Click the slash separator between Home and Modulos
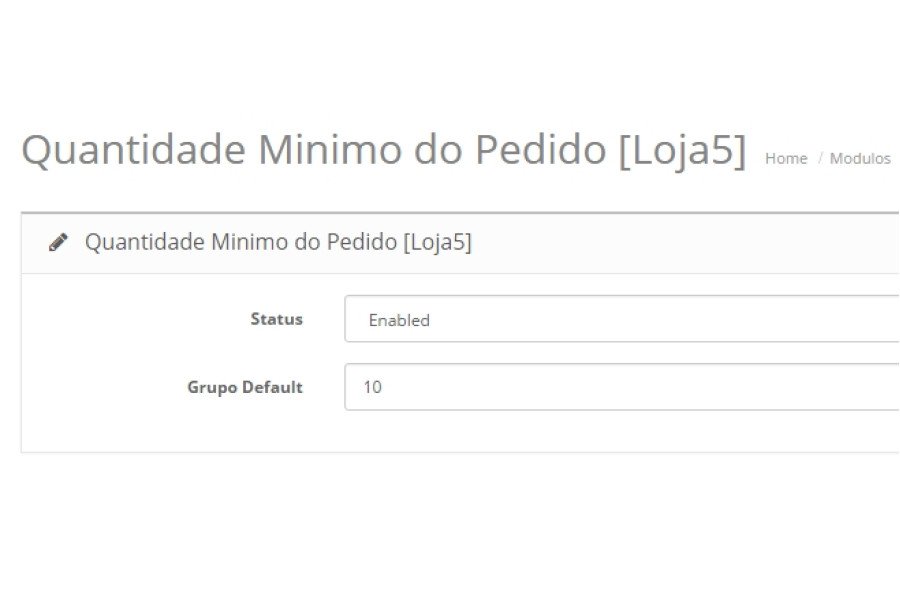This screenshot has height=600, width=900. (820, 157)
